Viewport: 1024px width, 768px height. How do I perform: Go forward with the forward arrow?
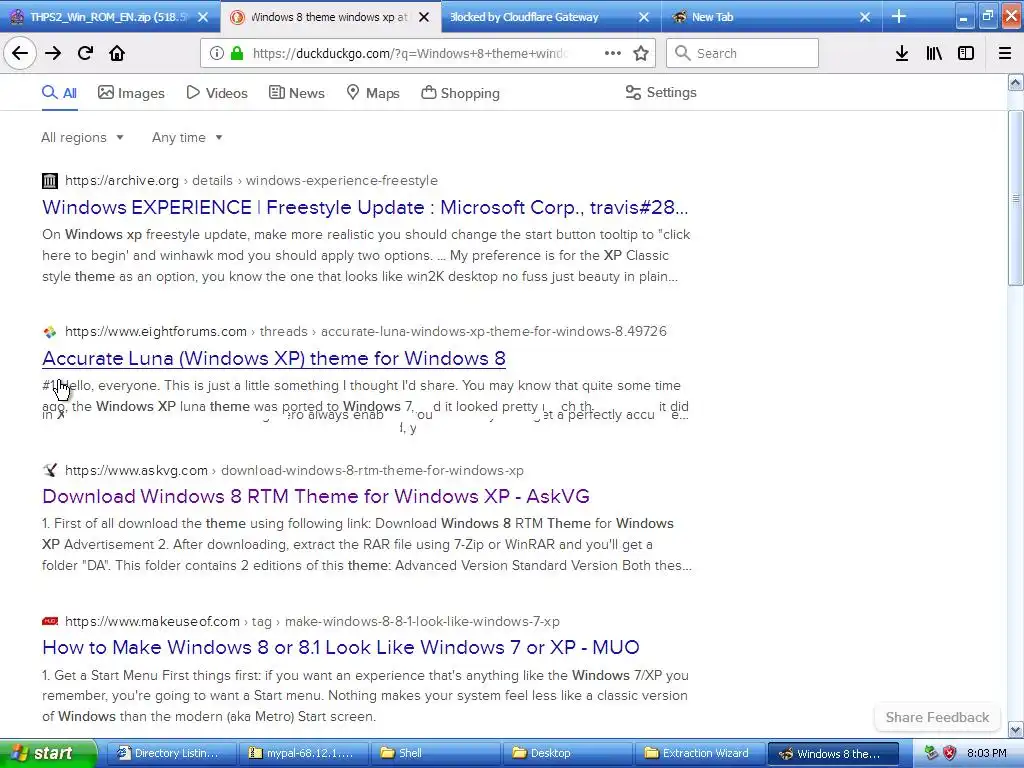(53, 53)
